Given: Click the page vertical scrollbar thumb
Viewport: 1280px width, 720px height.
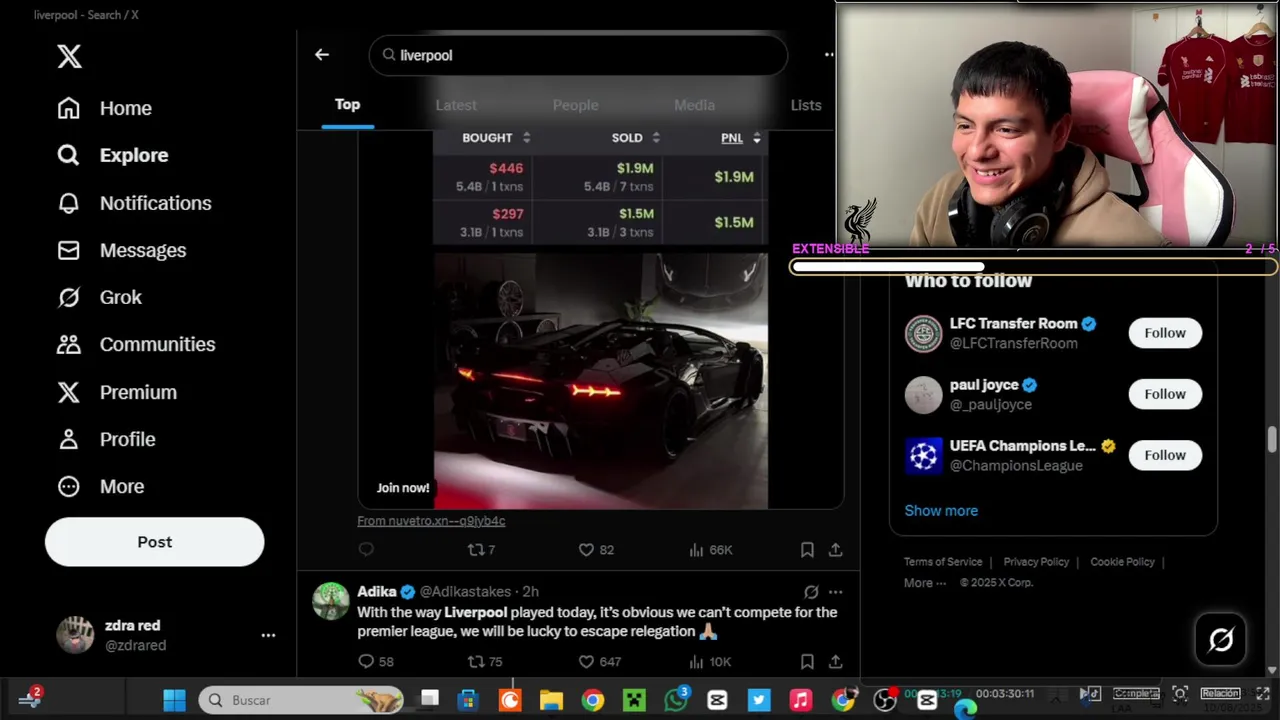Looking at the screenshot, I should [1272, 439].
